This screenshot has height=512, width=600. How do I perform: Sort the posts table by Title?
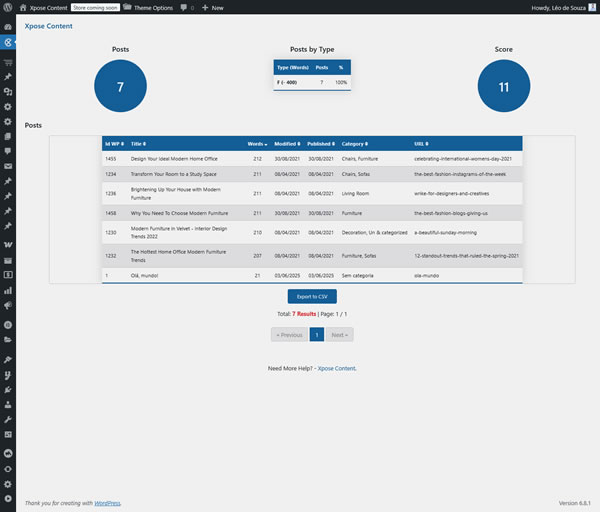point(138,144)
